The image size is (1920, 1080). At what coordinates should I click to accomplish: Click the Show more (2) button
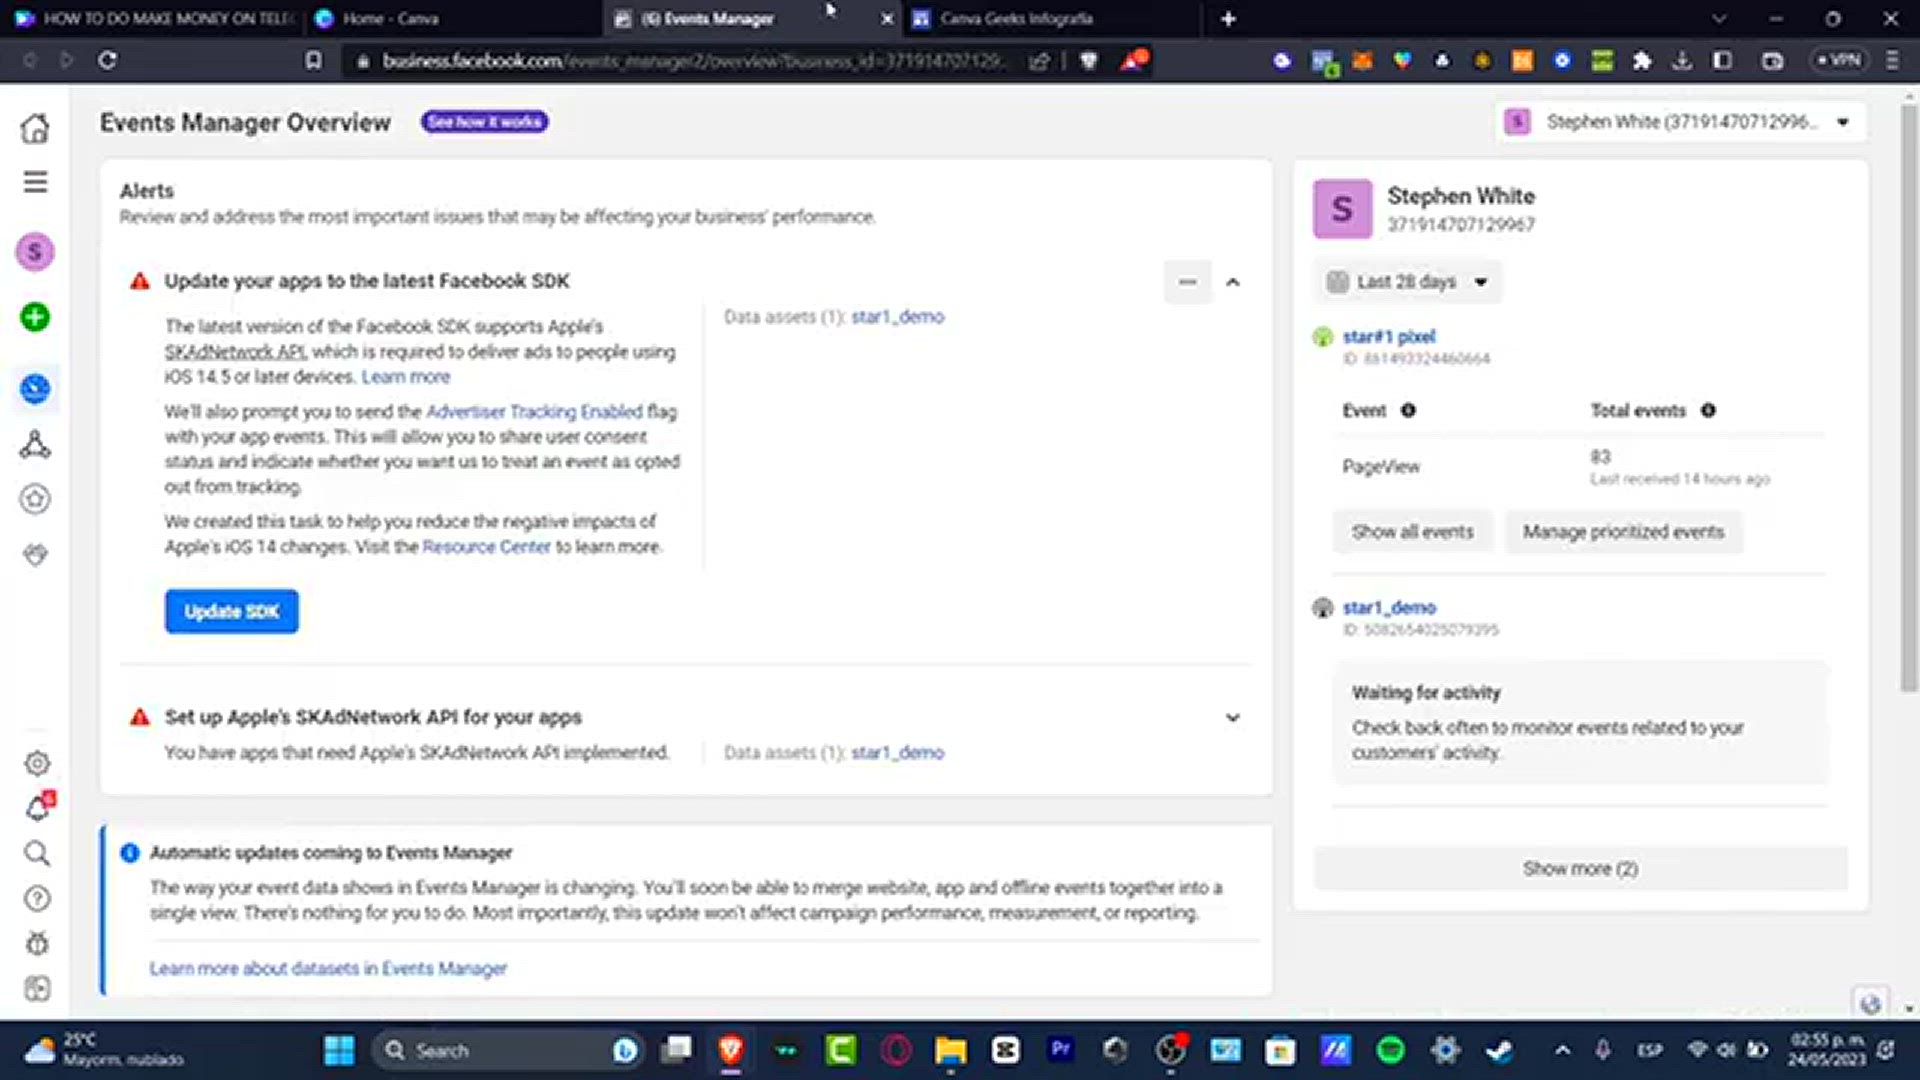coord(1580,868)
